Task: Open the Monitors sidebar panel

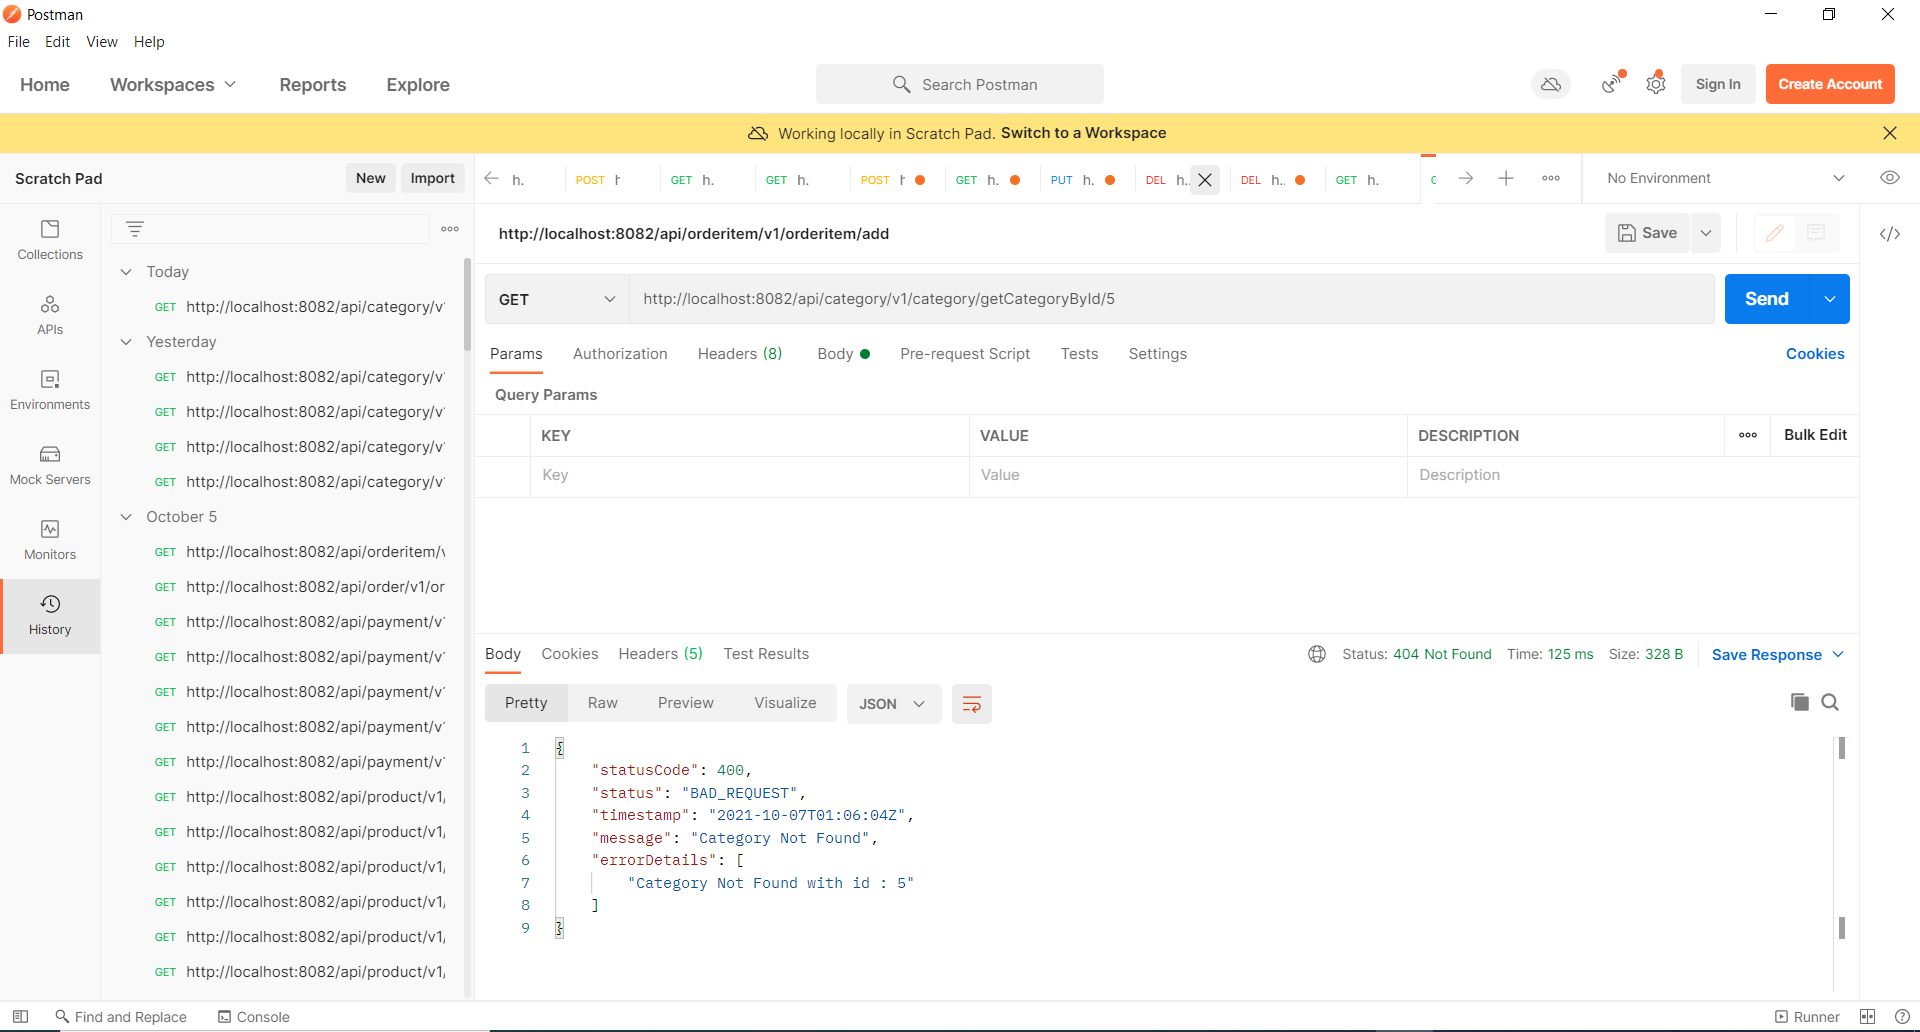Action: [x=50, y=540]
